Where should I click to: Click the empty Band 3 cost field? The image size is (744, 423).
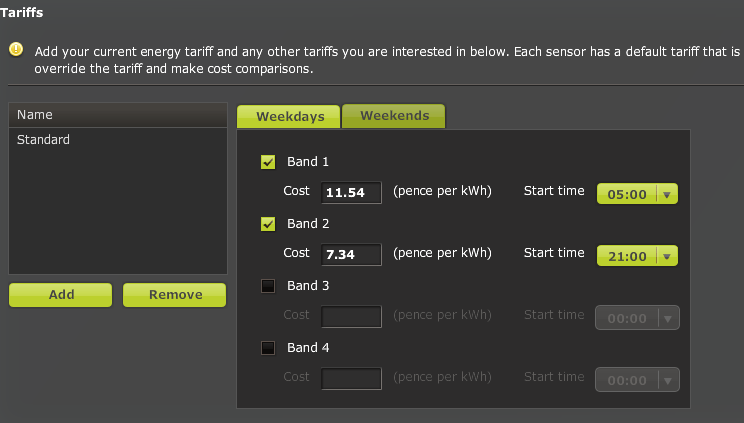click(351, 317)
